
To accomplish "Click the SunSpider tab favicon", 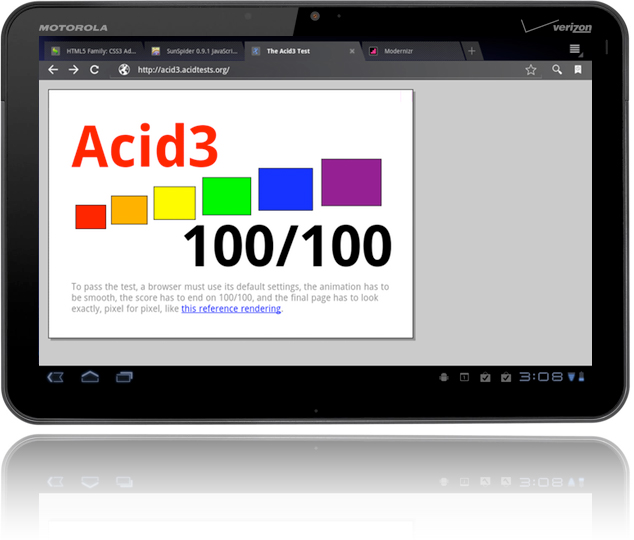I will tap(156, 51).
